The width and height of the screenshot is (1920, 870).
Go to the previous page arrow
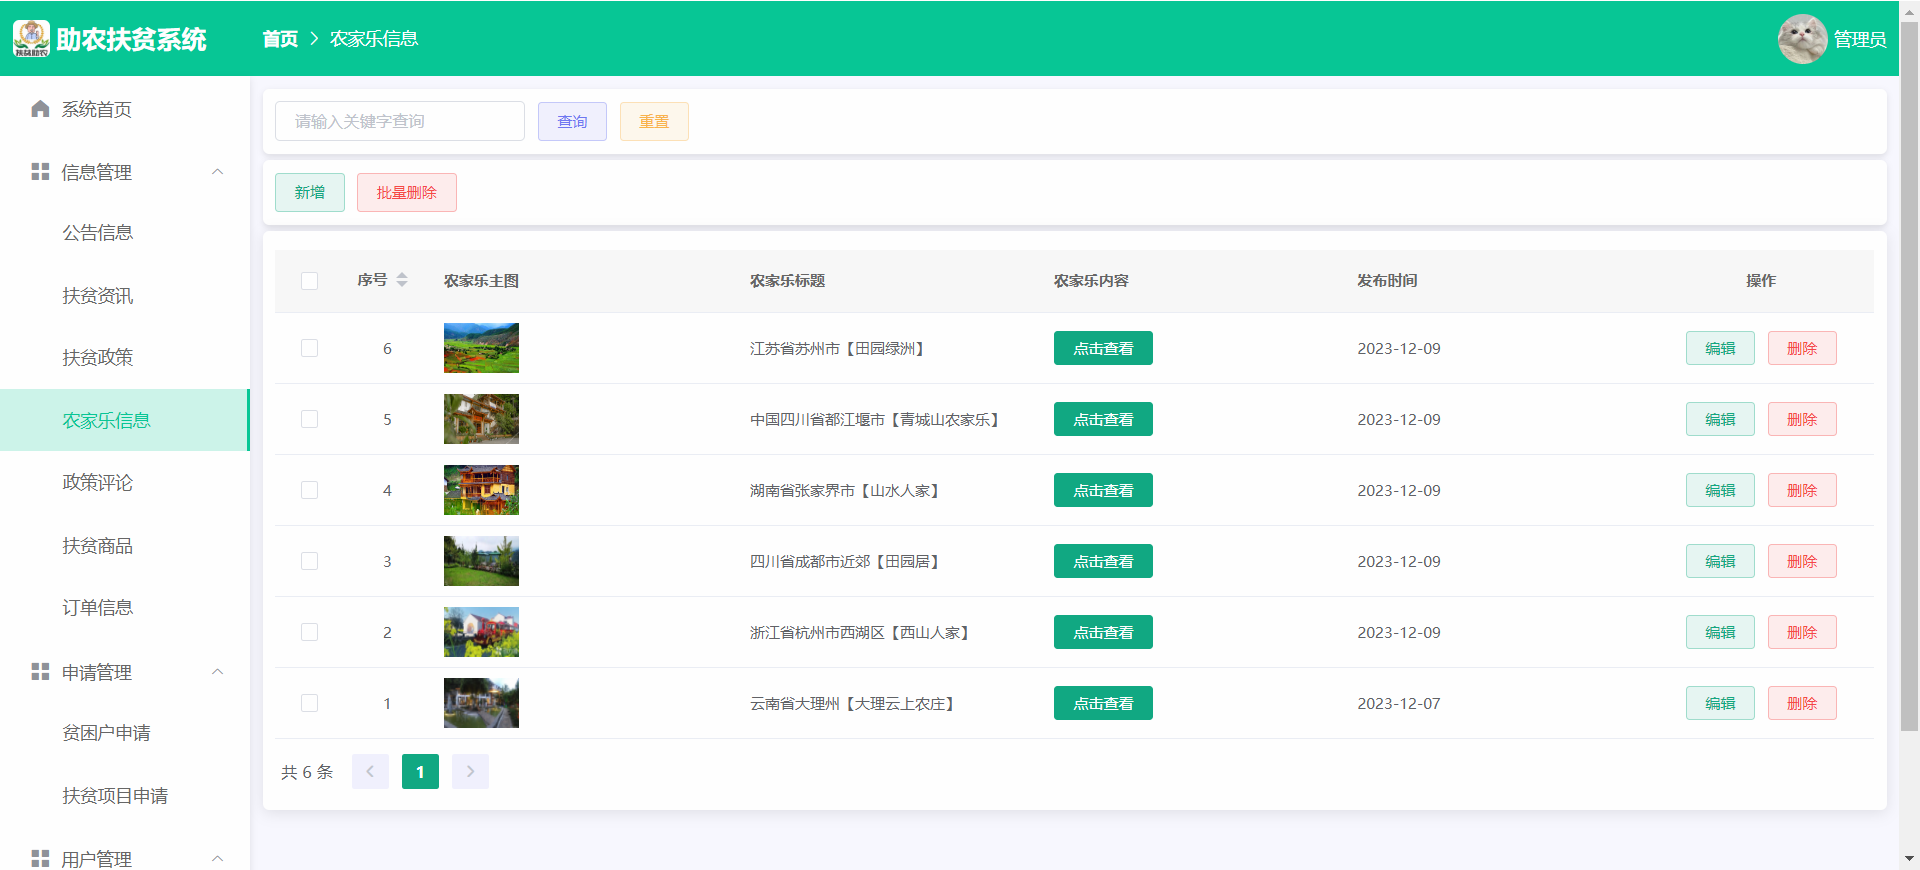point(370,771)
